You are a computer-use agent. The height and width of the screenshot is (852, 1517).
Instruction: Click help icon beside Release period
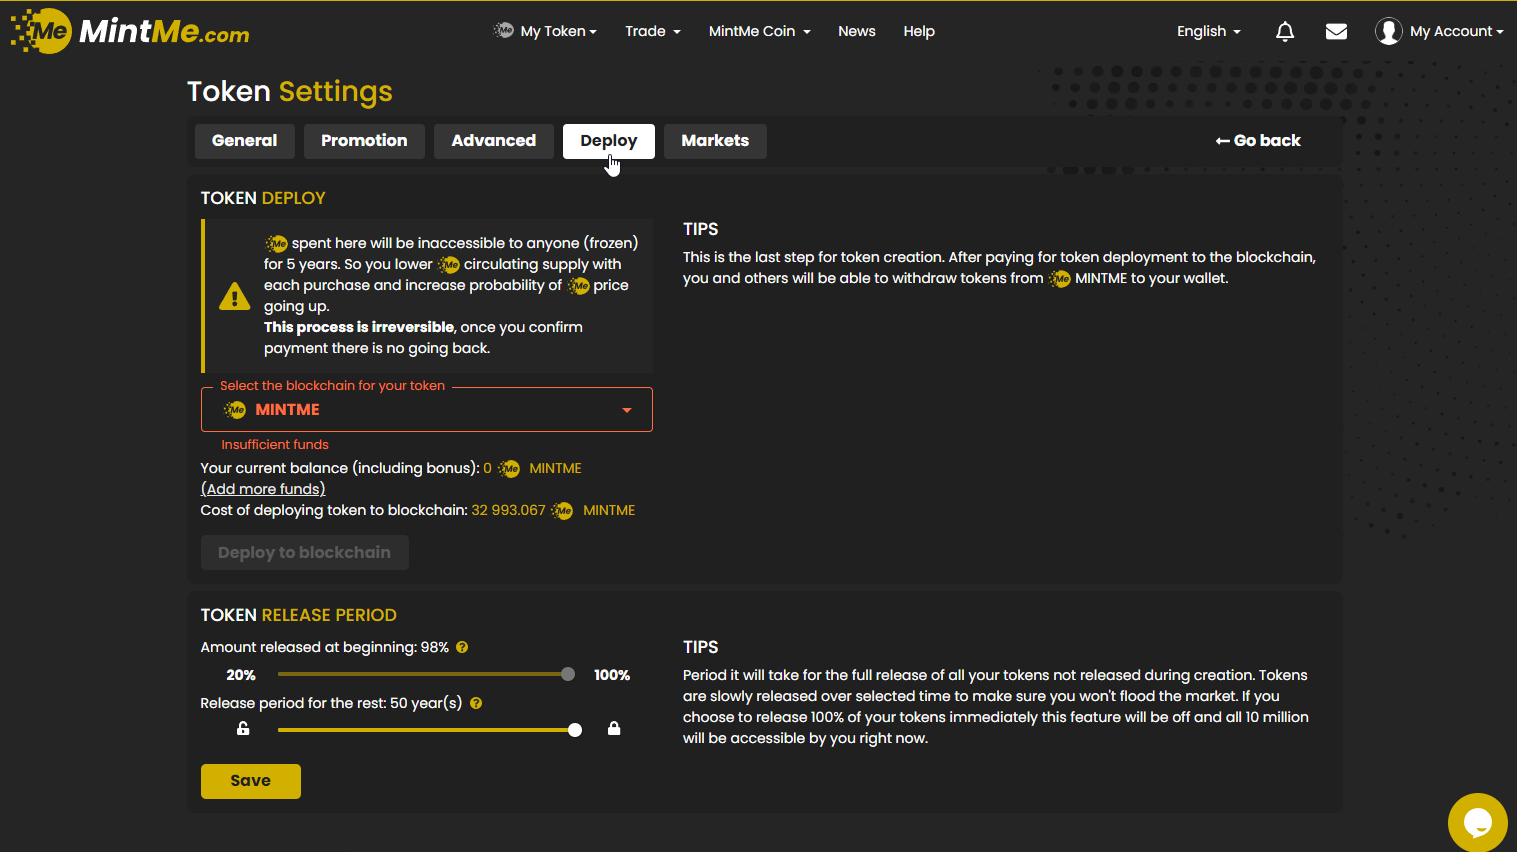tap(476, 703)
